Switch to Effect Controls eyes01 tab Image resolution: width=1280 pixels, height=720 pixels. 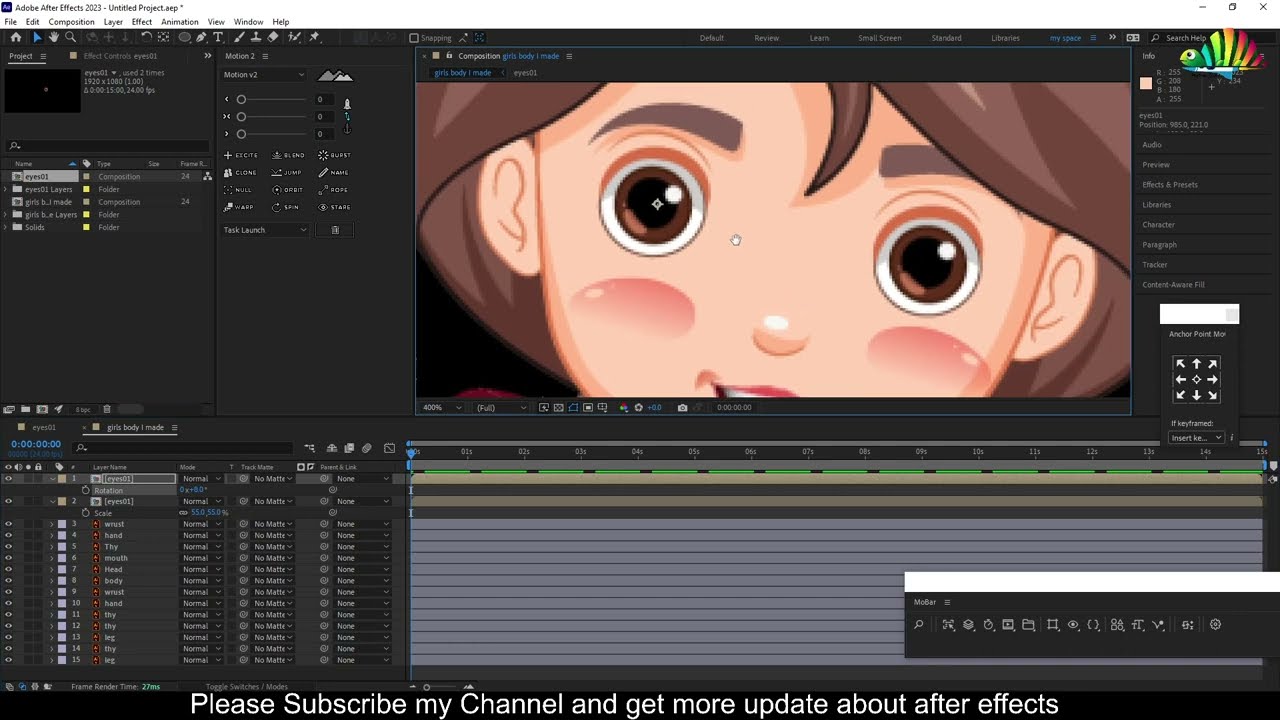(x=120, y=56)
